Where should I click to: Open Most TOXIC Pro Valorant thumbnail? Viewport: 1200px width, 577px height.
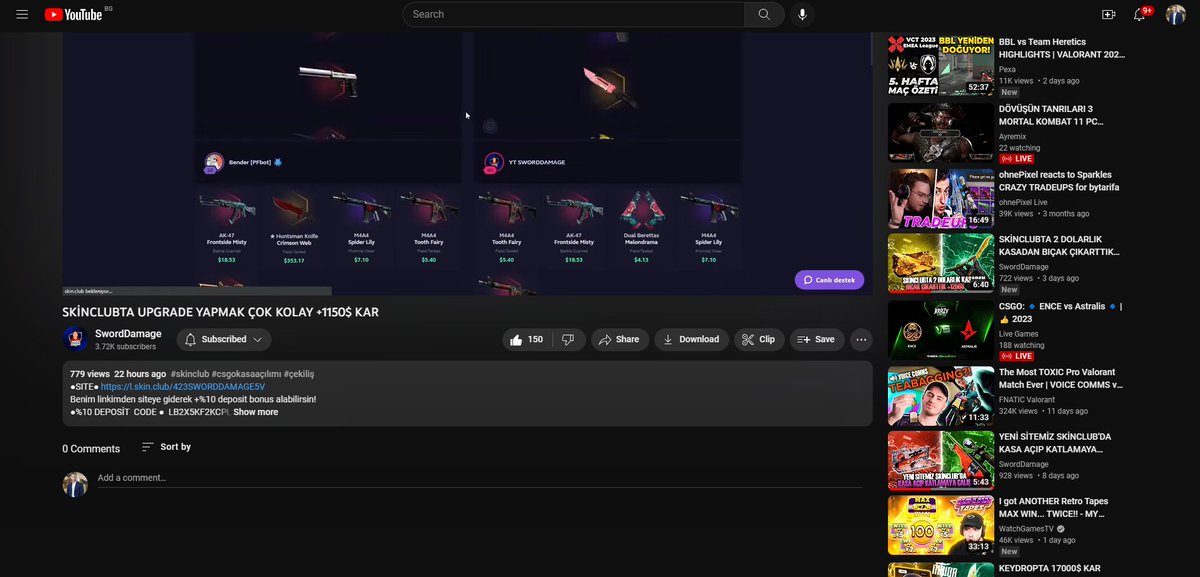pyautogui.click(x=941, y=395)
